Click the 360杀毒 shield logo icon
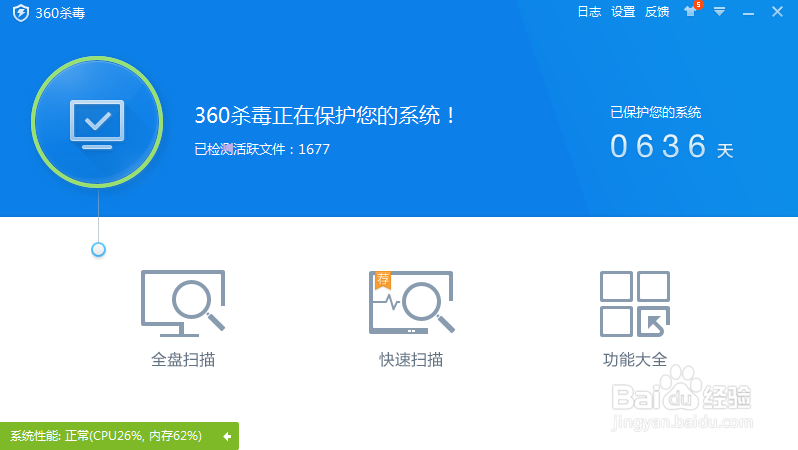Image resolution: width=798 pixels, height=450 pixels. tap(20, 13)
